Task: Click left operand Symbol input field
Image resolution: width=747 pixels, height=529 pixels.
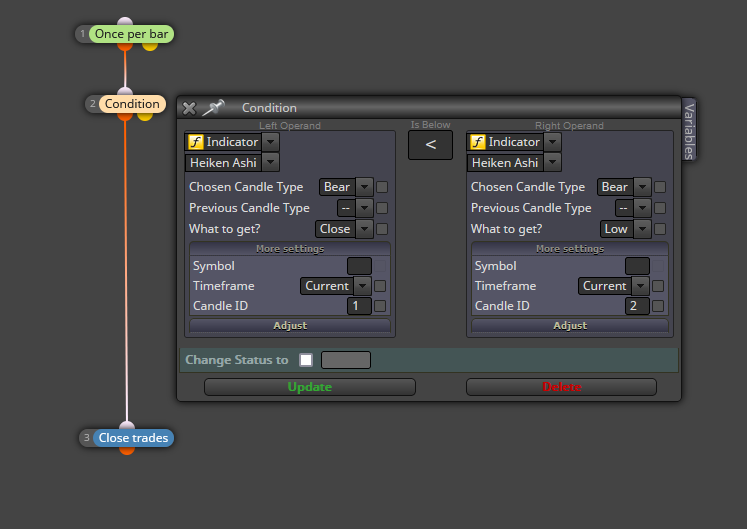Action: click(359, 266)
